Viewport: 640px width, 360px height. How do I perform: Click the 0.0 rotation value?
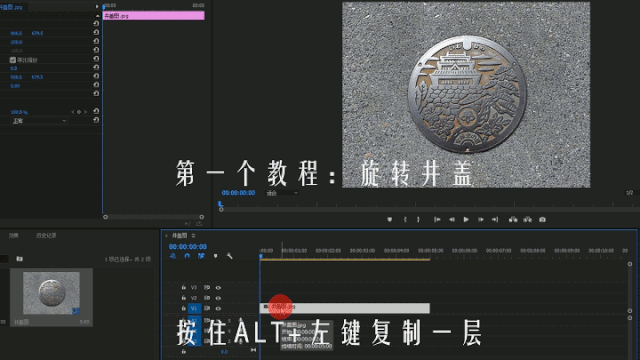14,69
